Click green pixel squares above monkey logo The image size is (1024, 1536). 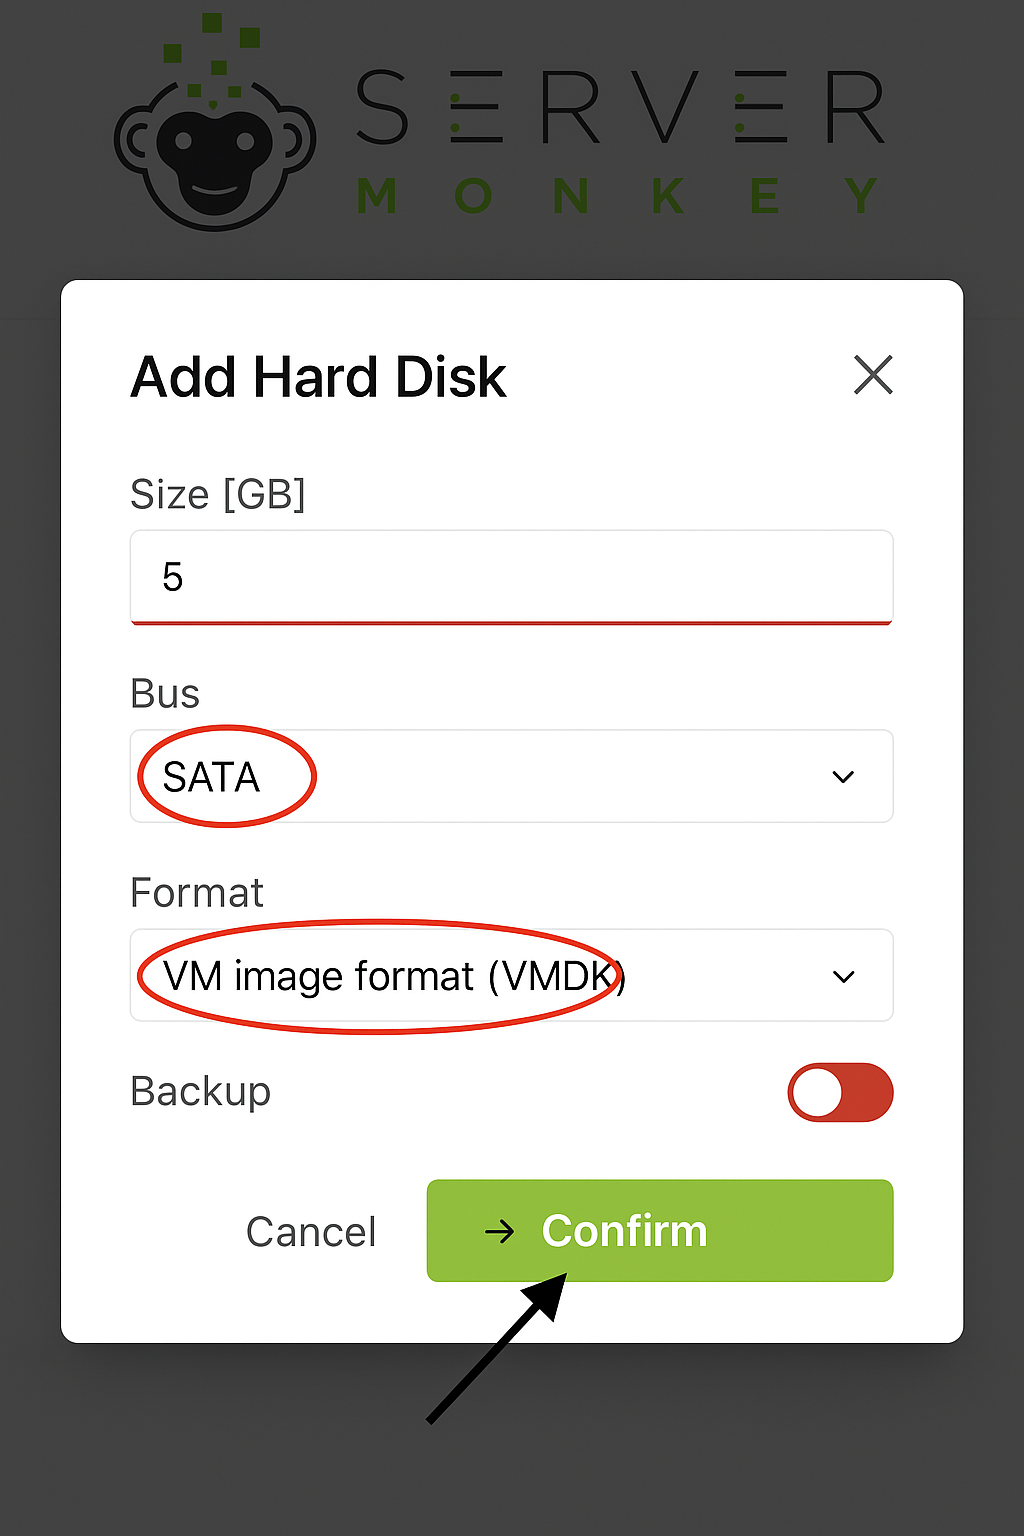click(211, 55)
